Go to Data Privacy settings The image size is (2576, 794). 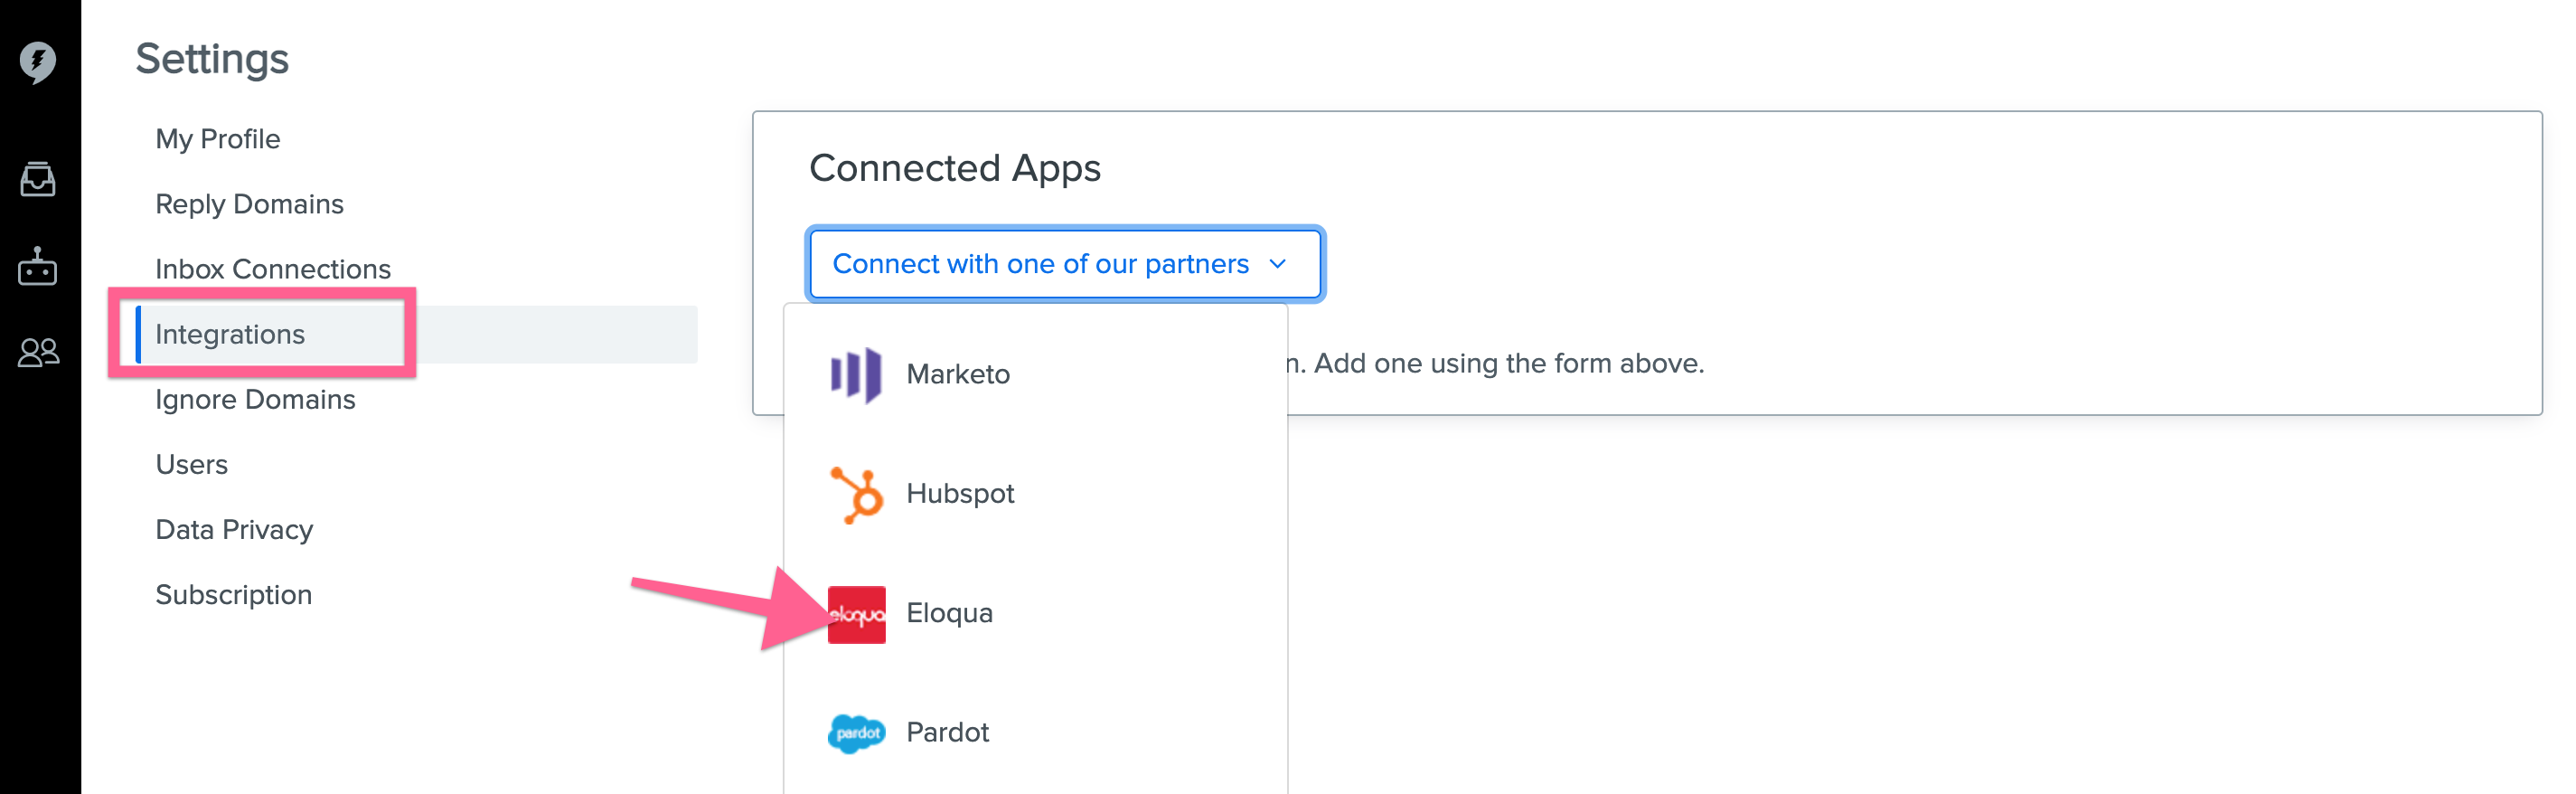tap(234, 529)
